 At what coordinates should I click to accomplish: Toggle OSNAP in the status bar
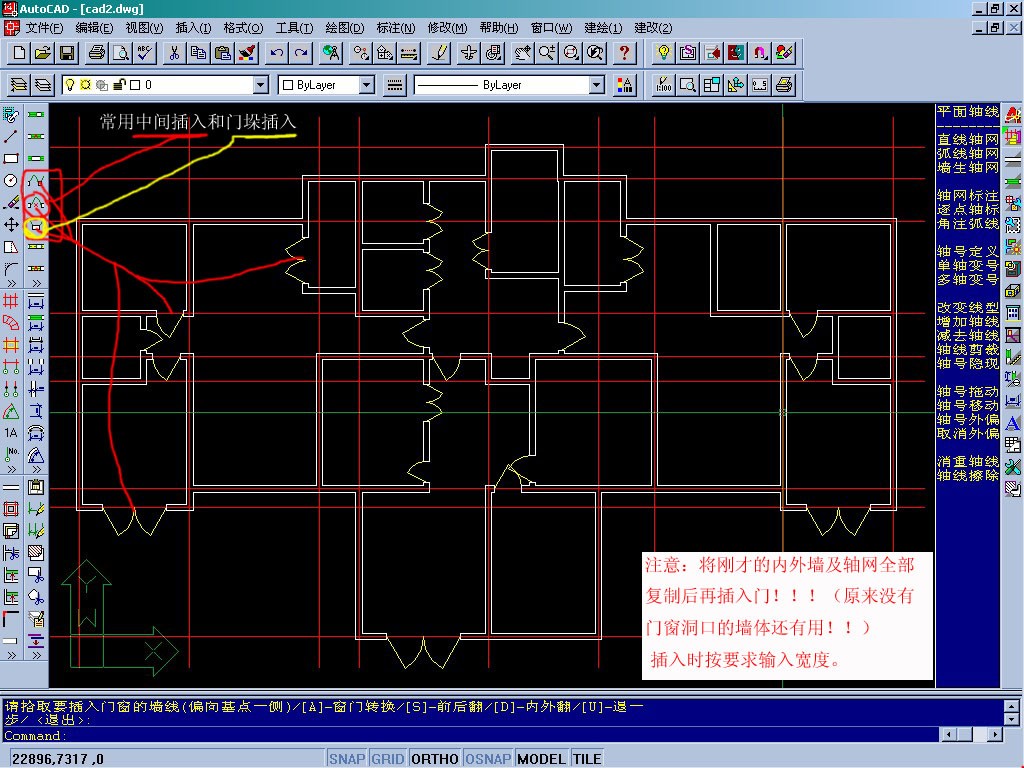(x=488, y=759)
